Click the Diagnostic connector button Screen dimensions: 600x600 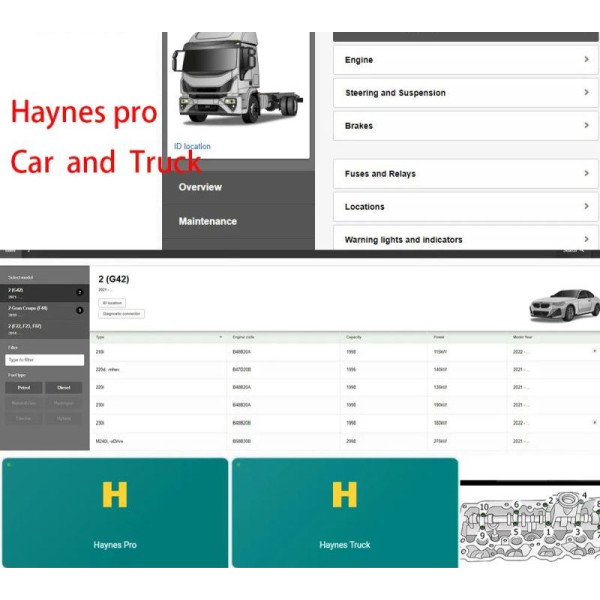(122, 314)
